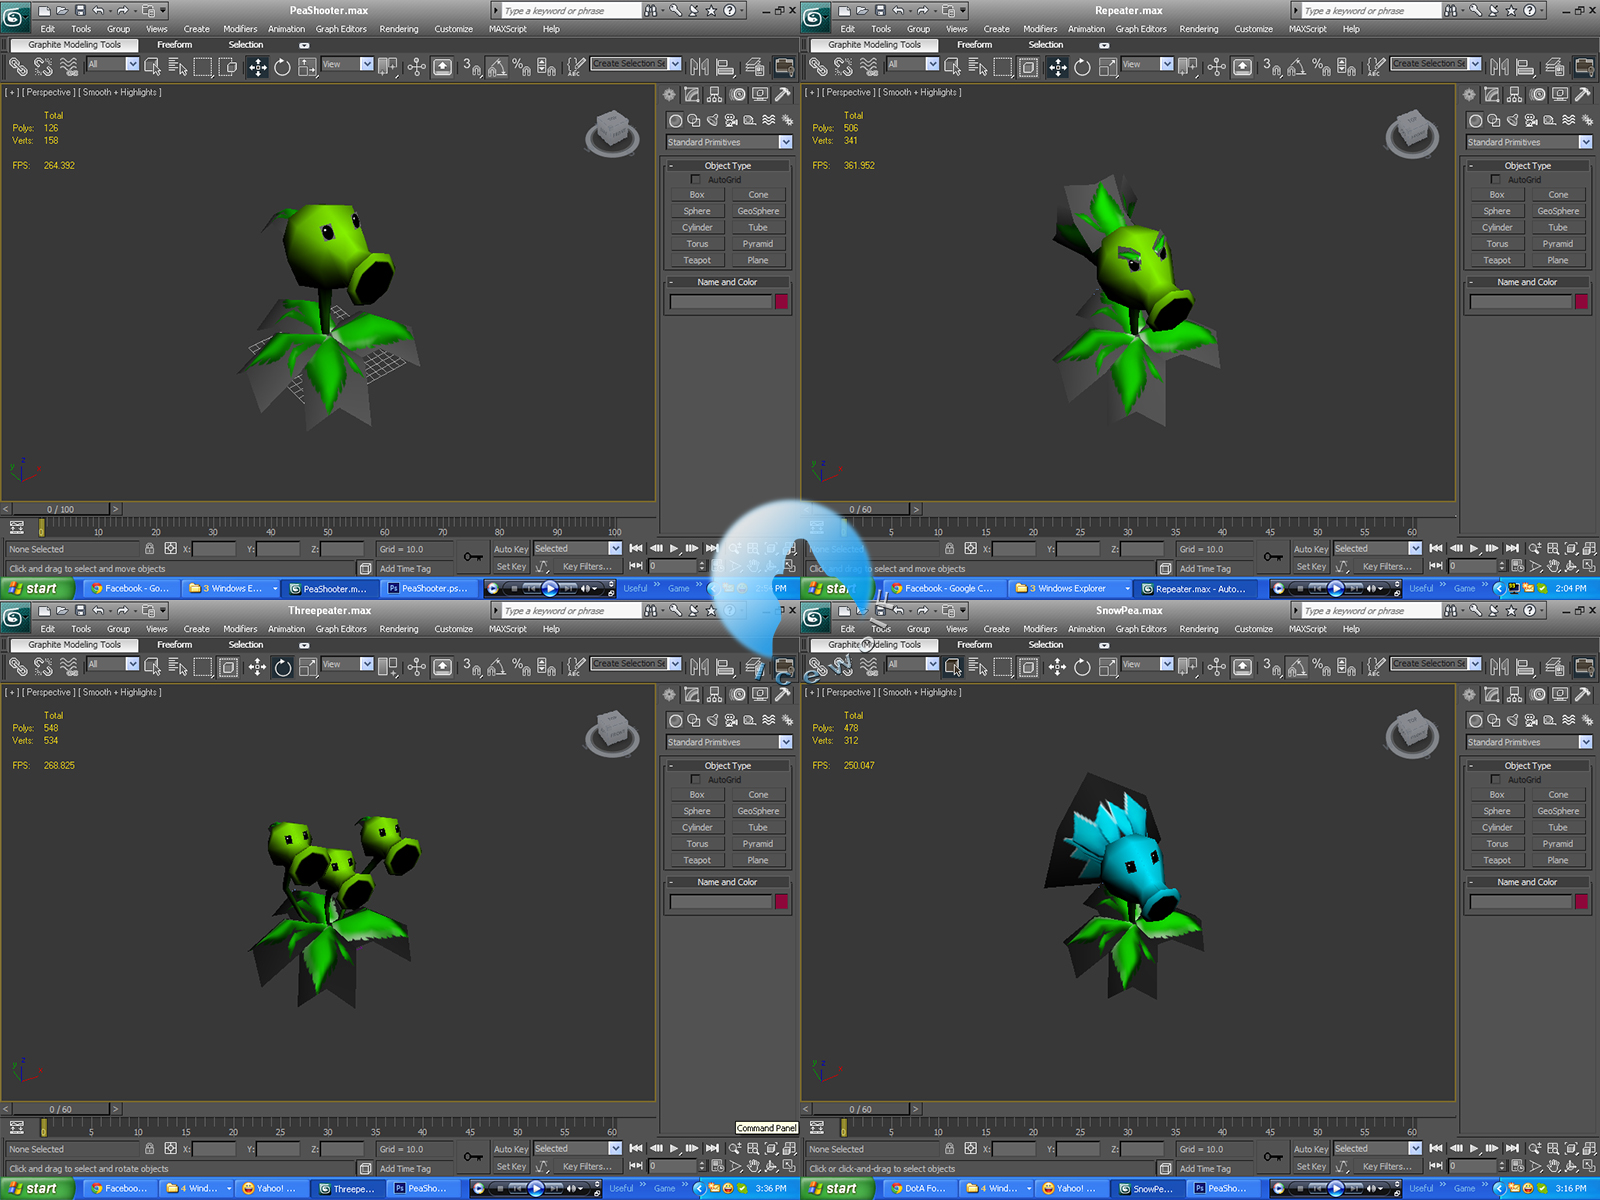Toggle Set Key in Repeater.max

tap(1311, 567)
